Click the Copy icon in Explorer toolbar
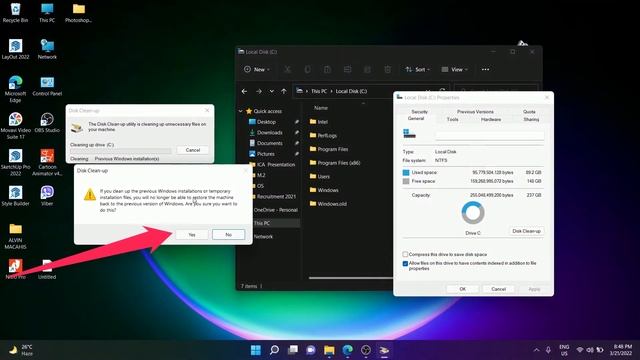This screenshot has width=640, height=360. click(307, 69)
